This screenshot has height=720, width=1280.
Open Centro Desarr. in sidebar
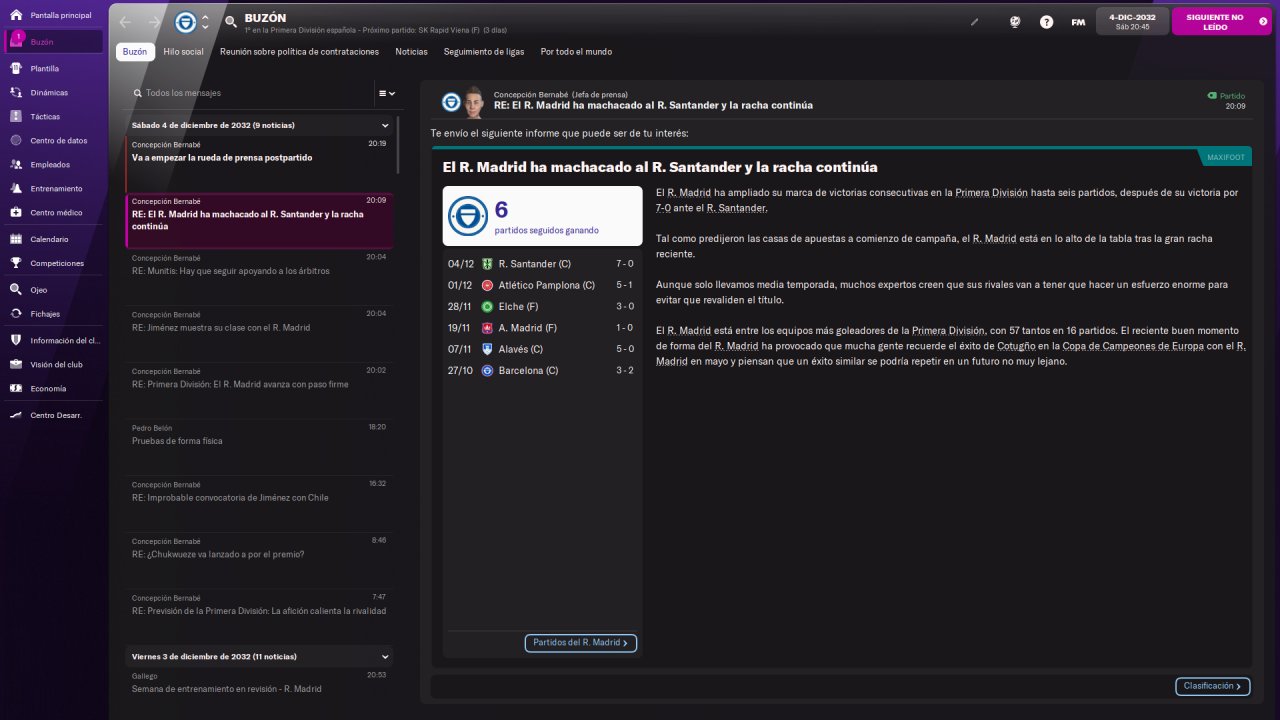click(54, 415)
